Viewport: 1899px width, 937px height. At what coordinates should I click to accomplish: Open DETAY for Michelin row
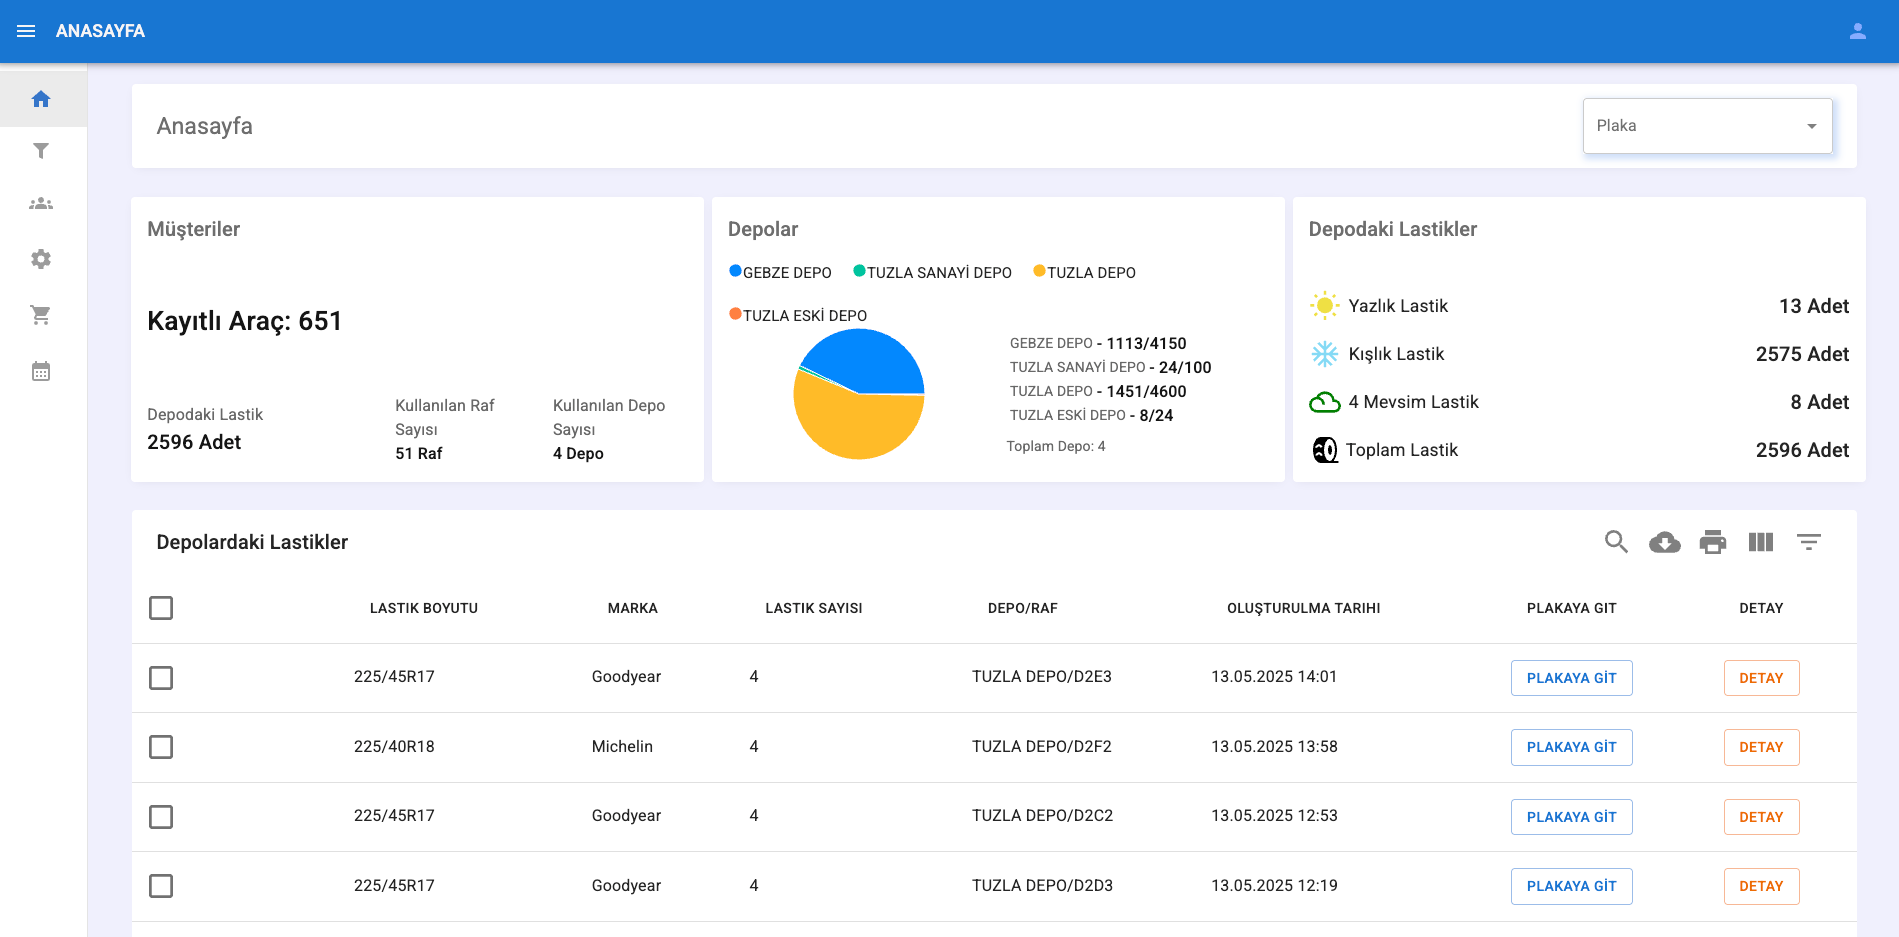click(1761, 747)
